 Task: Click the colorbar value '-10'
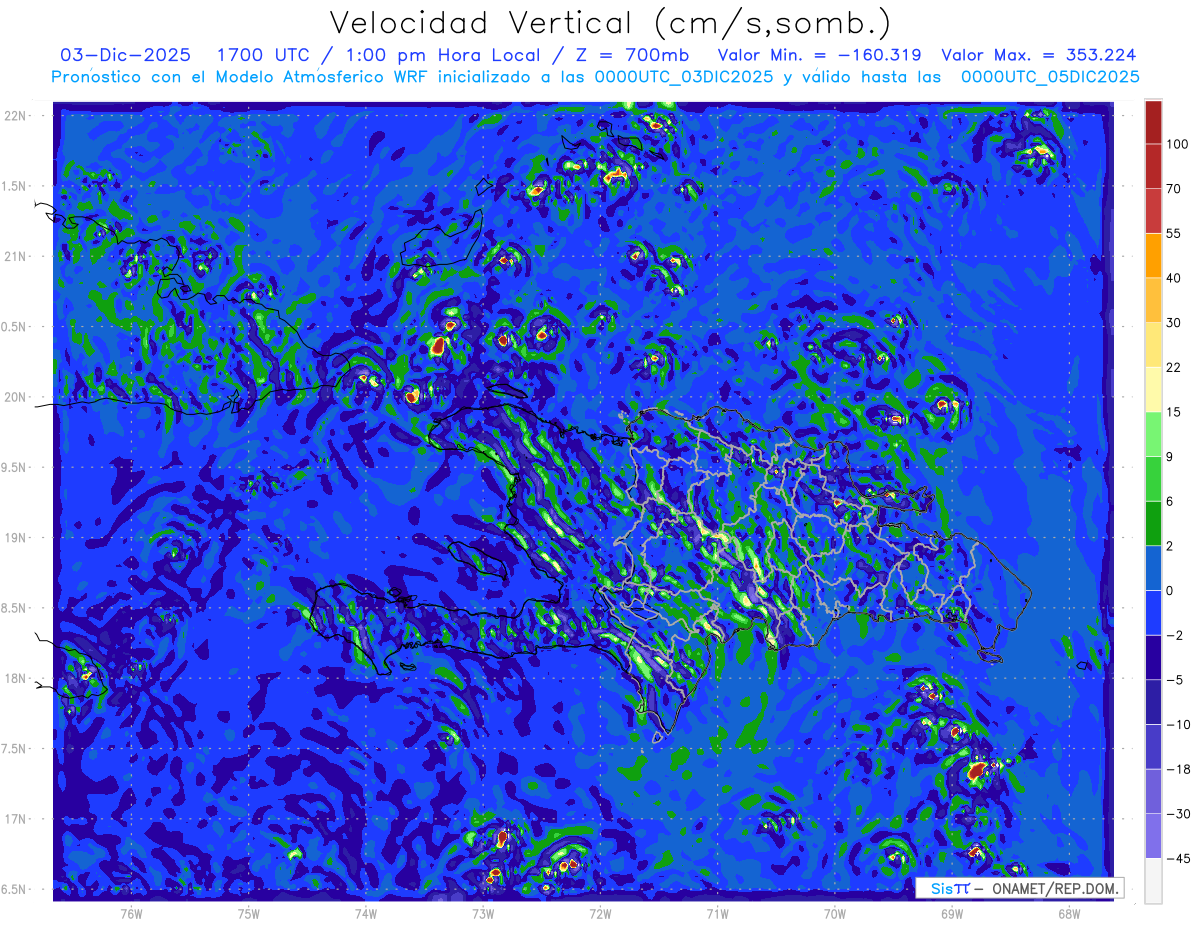[x=1177, y=724]
